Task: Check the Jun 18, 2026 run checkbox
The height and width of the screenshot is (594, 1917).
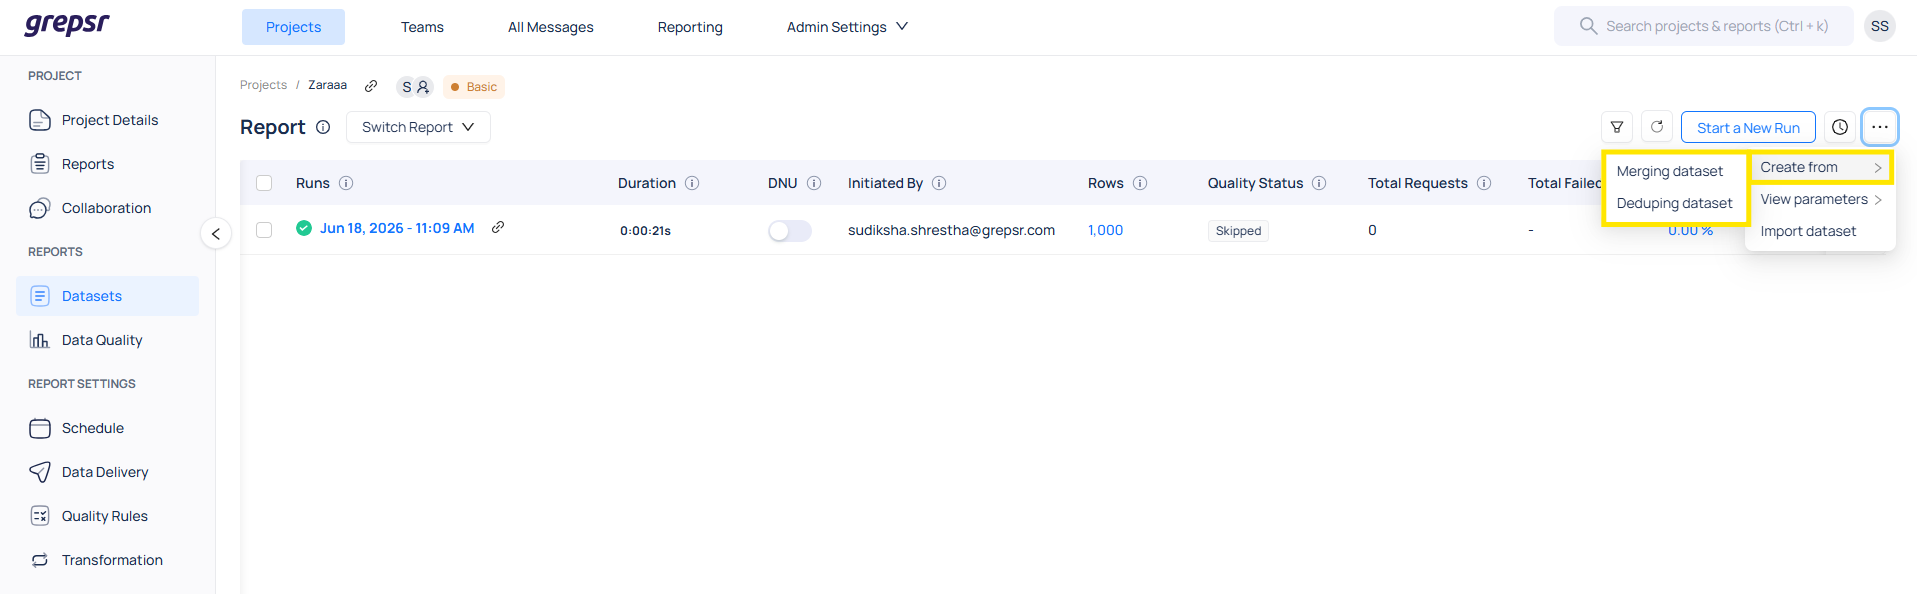Action: point(264,230)
